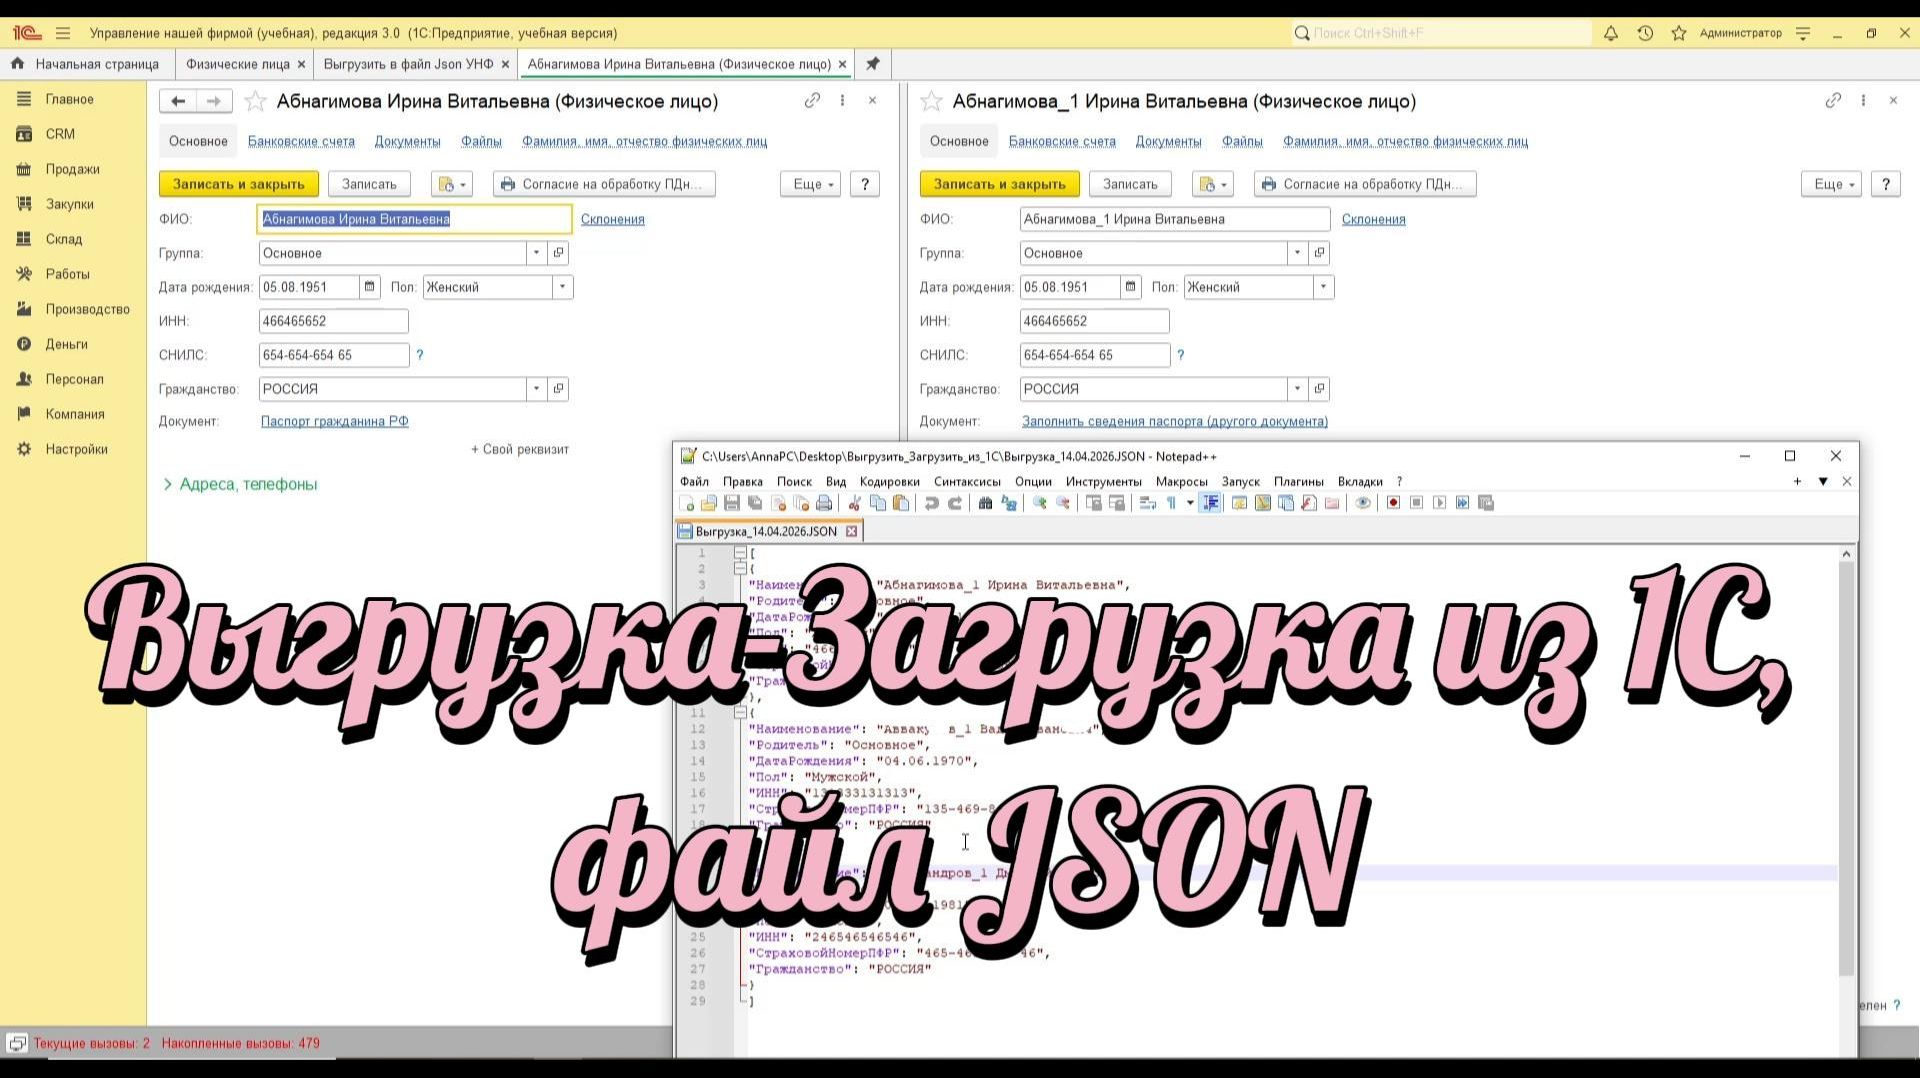The image size is (1920, 1078).
Task: Click Print icon in Notepad++ toolbar
Action: (x=824, y=503)
